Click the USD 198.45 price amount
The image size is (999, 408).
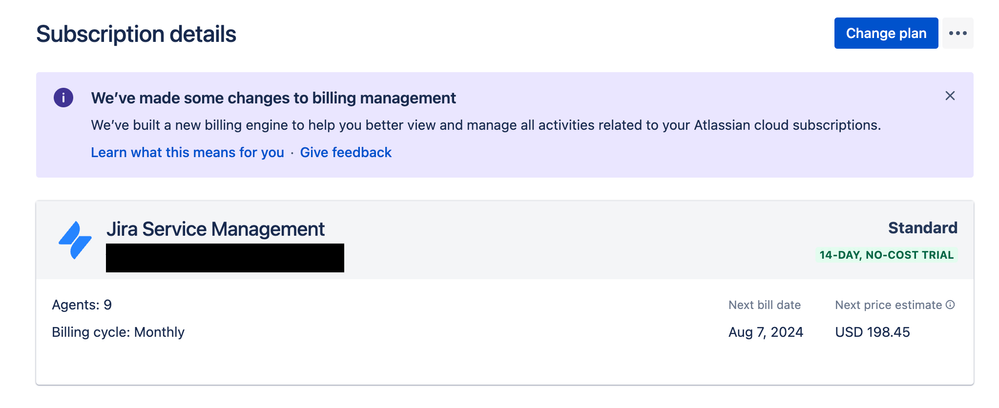[x=872, y=332]
